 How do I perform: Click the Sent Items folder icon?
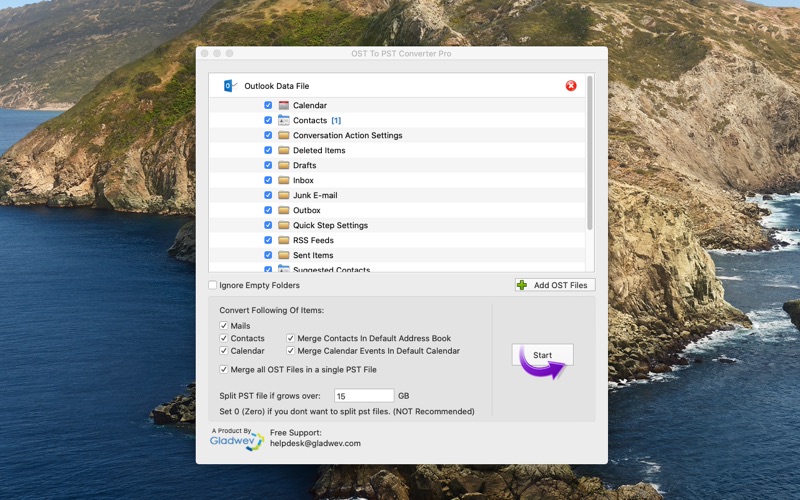click(x=284, y=255)
